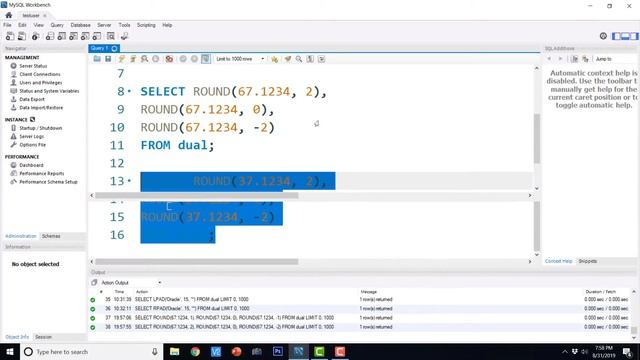This screenshot has width=640, height=360.
Task: Toggle auto-commit mode button
Action: click(x=206, y=59)
